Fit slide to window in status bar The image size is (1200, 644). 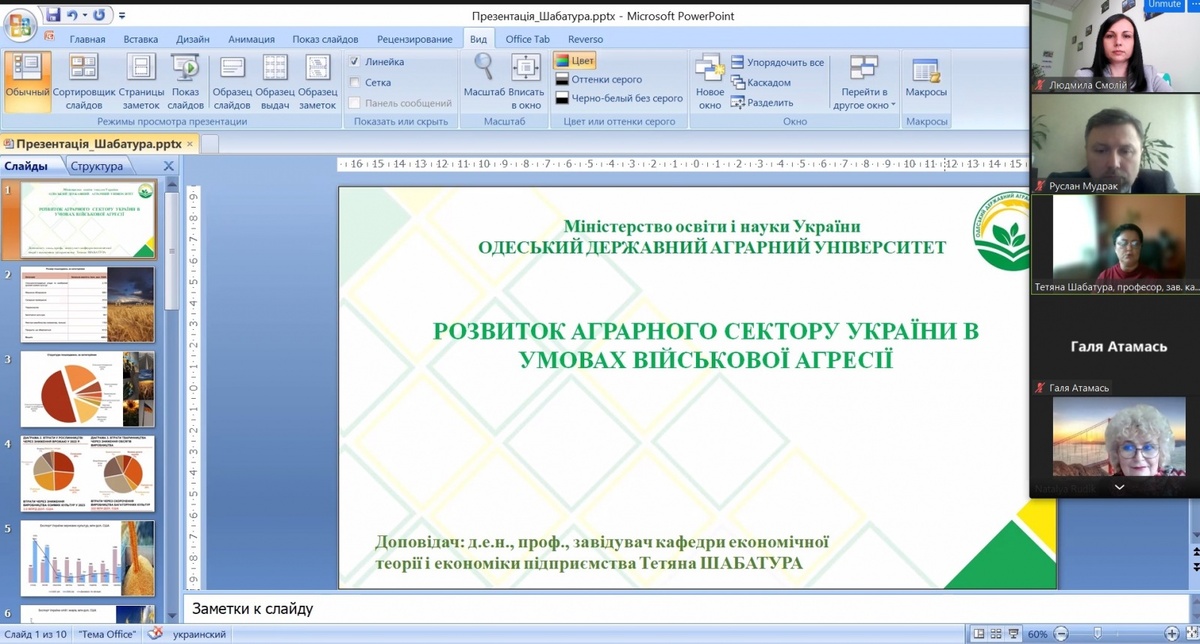pyautogui.click(x=1191, y=634)
